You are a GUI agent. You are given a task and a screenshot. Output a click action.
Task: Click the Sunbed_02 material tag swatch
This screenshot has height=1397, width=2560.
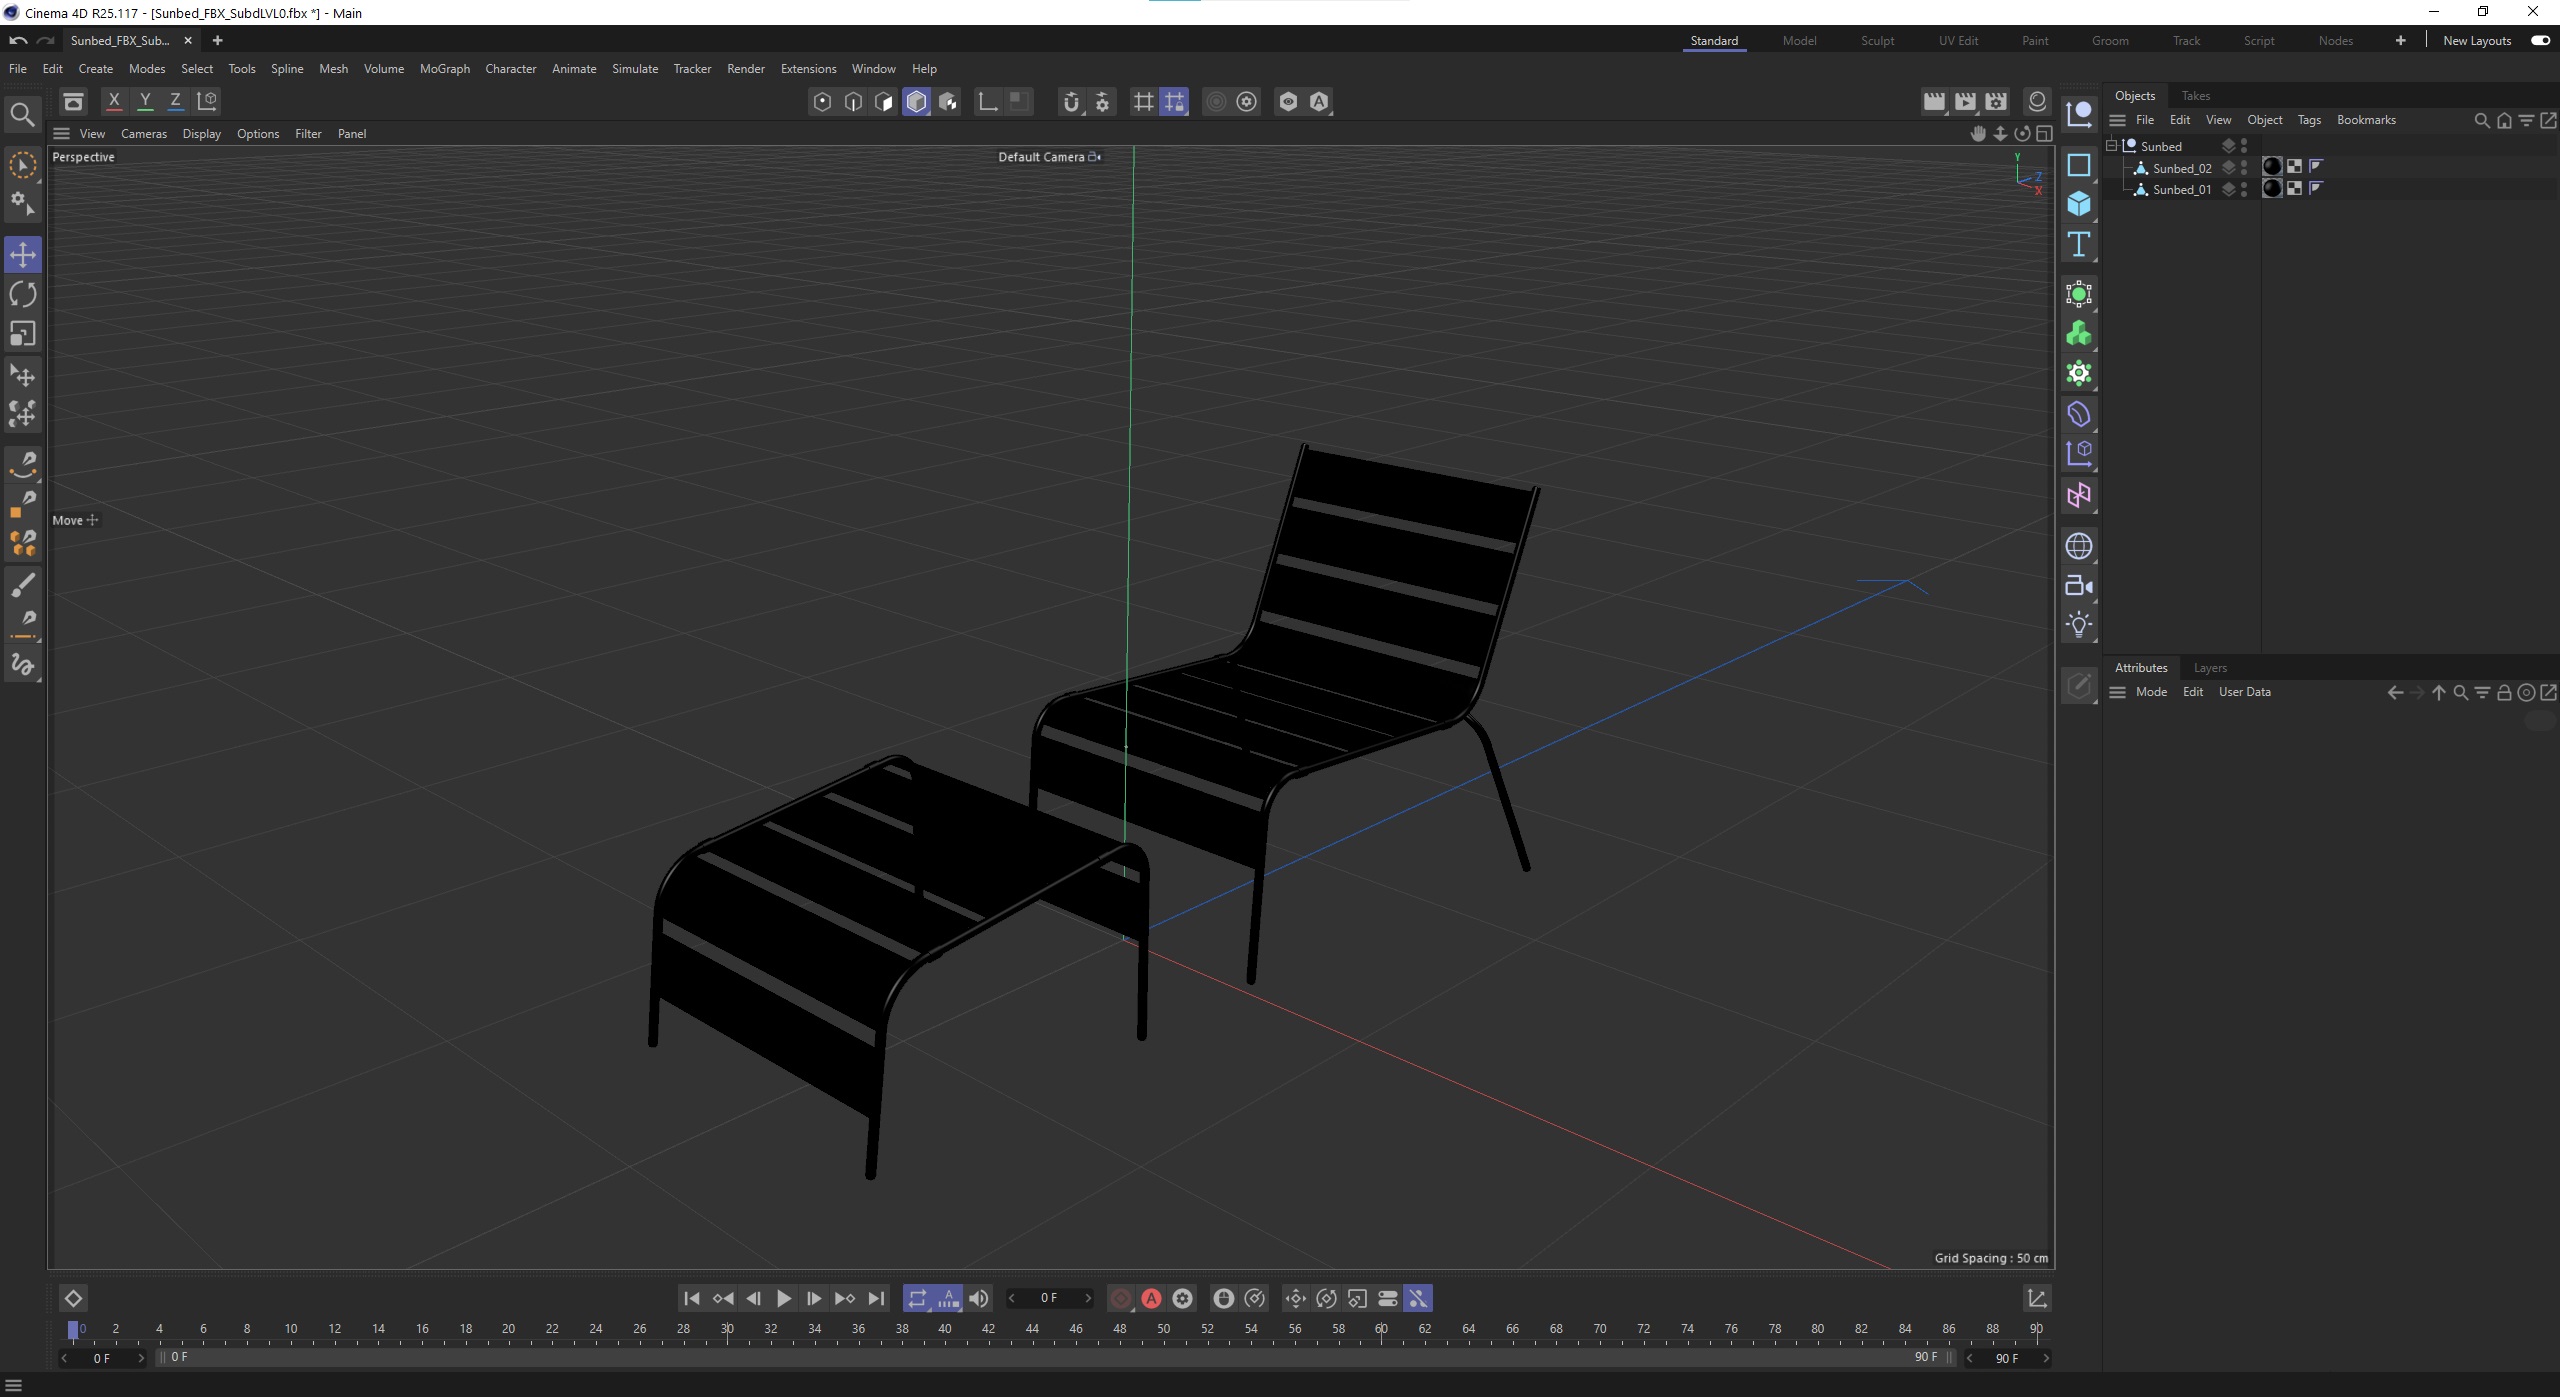(x=2272, y=167)
